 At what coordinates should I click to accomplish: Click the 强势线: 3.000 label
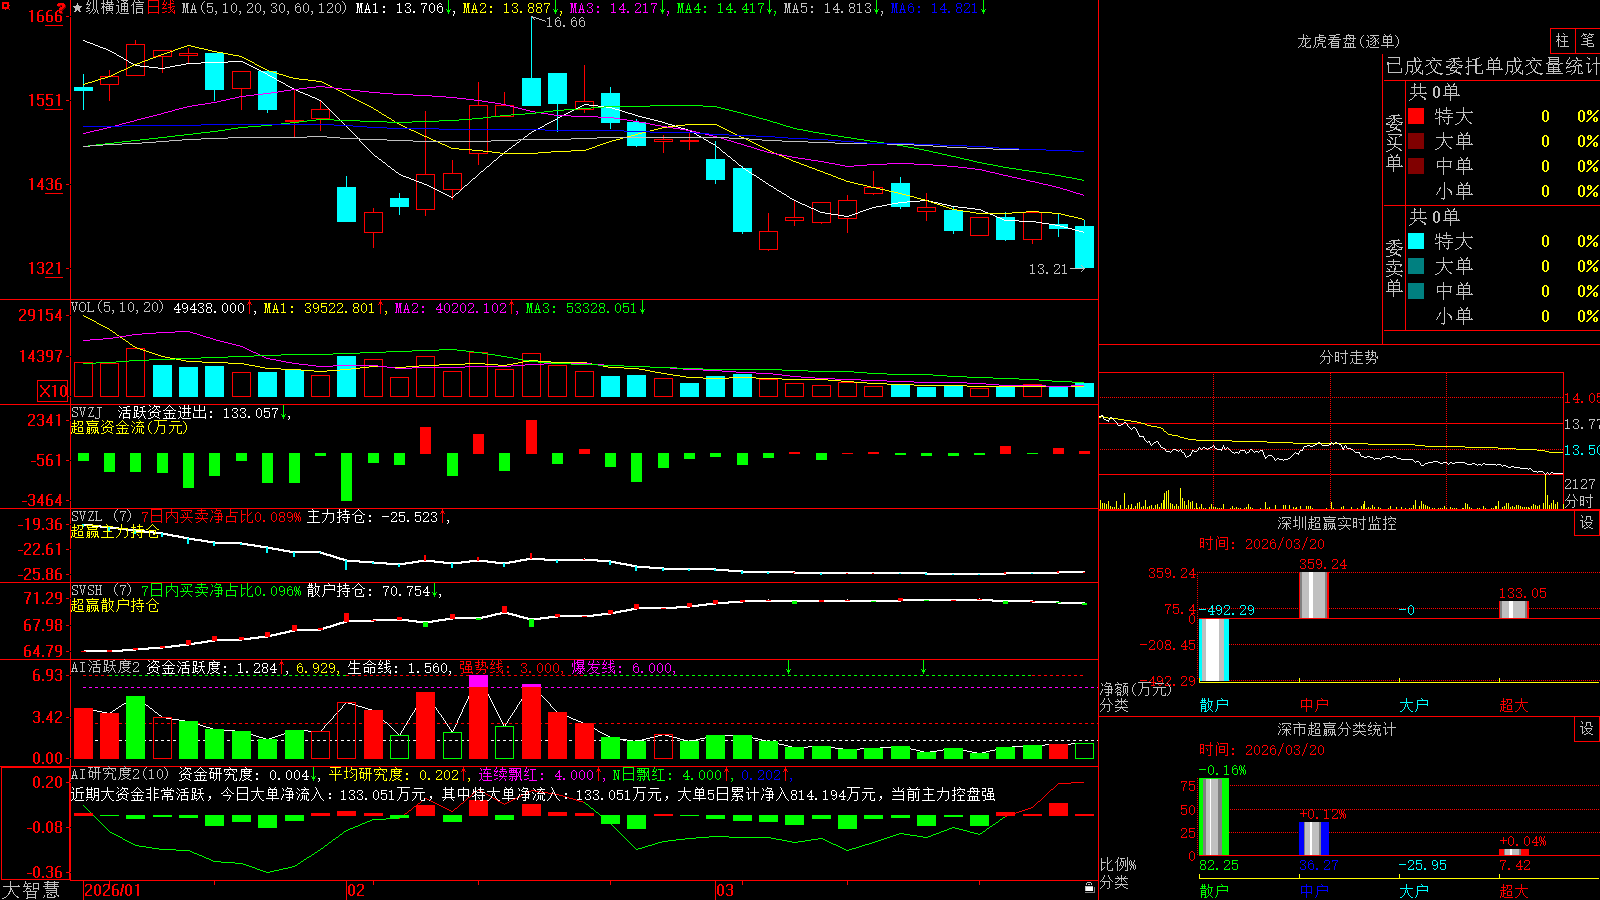(510, 667)
